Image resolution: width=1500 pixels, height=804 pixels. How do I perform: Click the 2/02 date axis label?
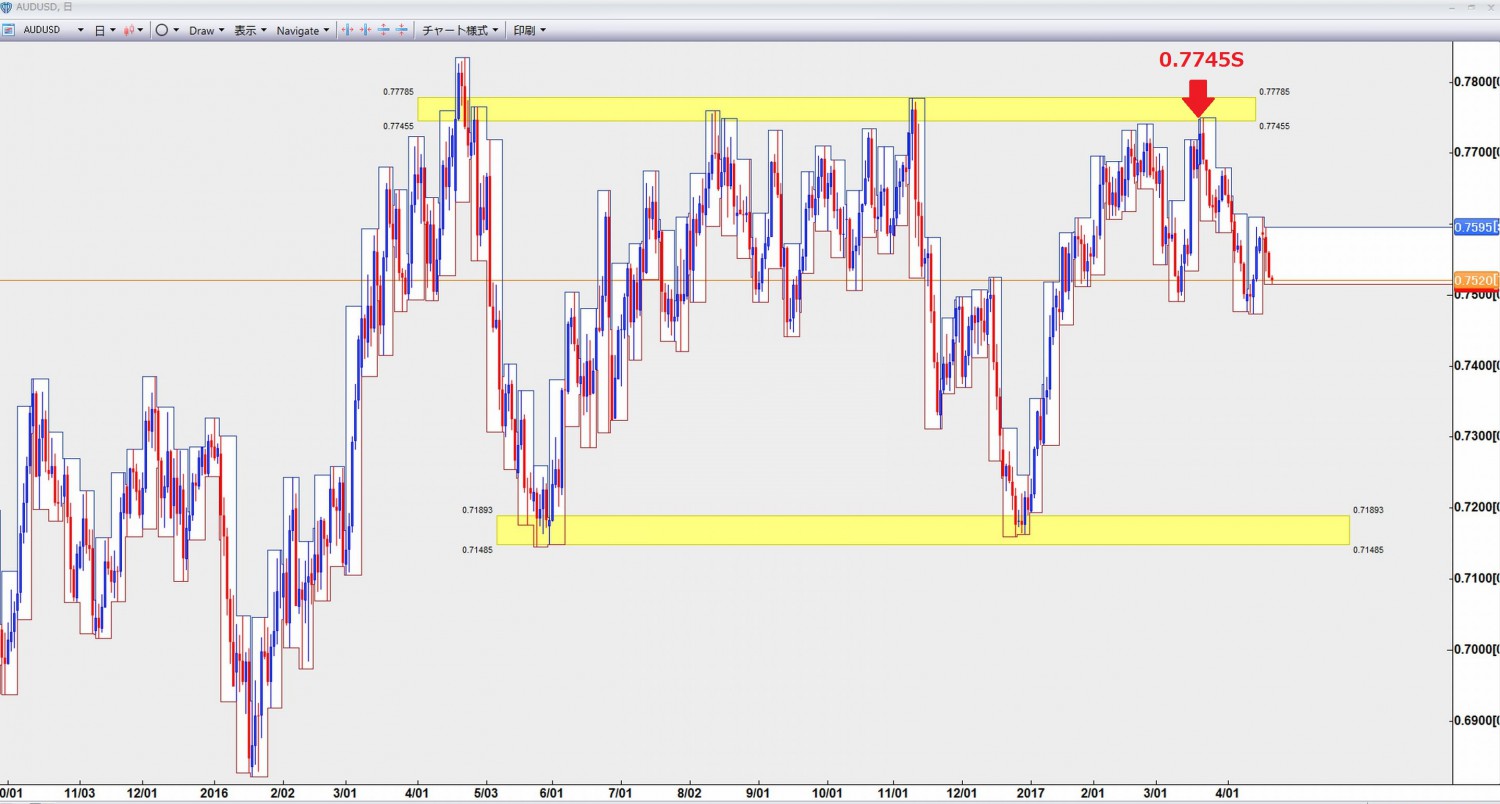[283, 791]
